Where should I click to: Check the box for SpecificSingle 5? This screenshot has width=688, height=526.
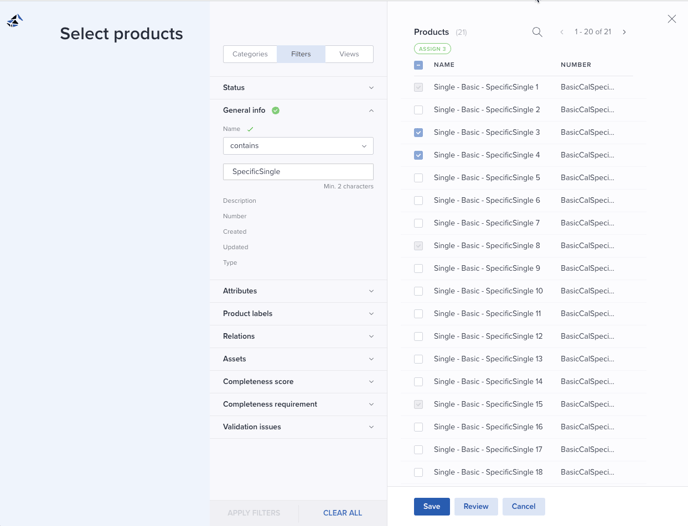[x=418, y=178]
